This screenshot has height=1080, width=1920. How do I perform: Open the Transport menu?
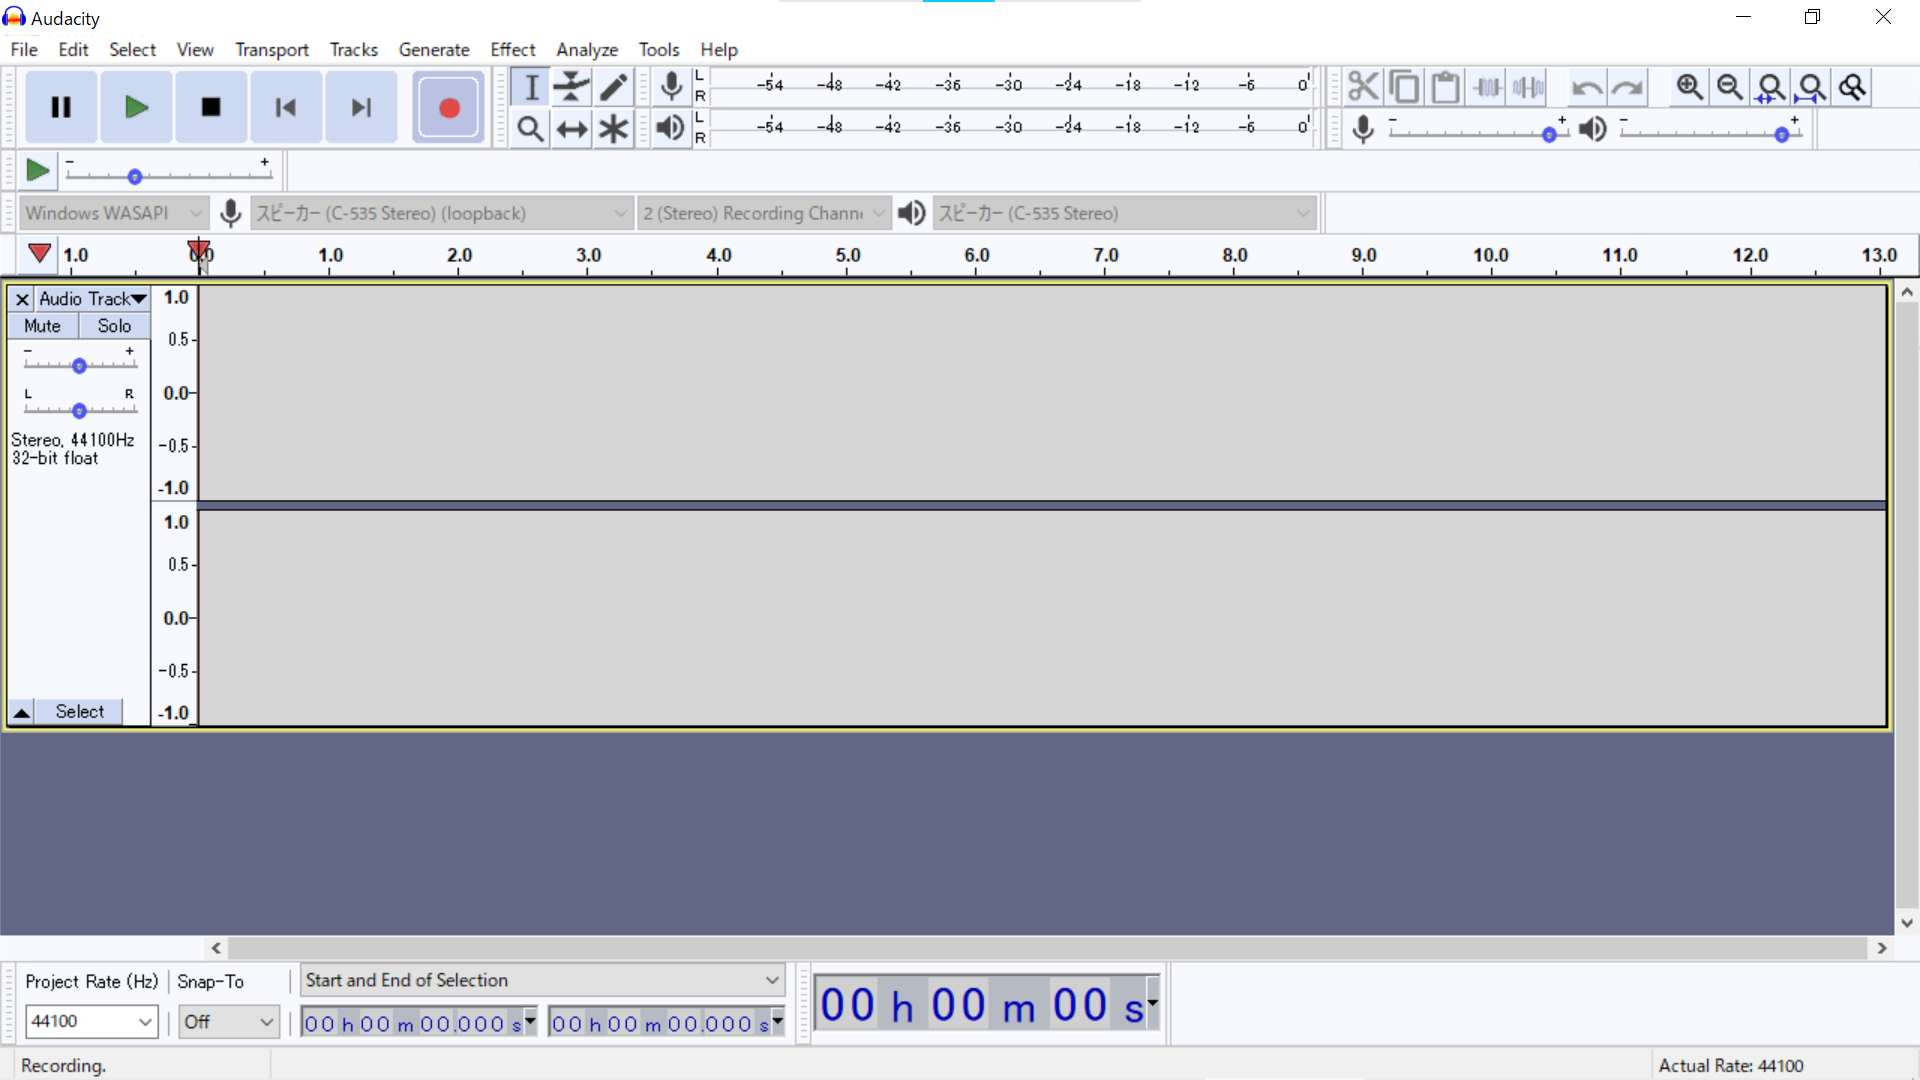pos(272,49)
